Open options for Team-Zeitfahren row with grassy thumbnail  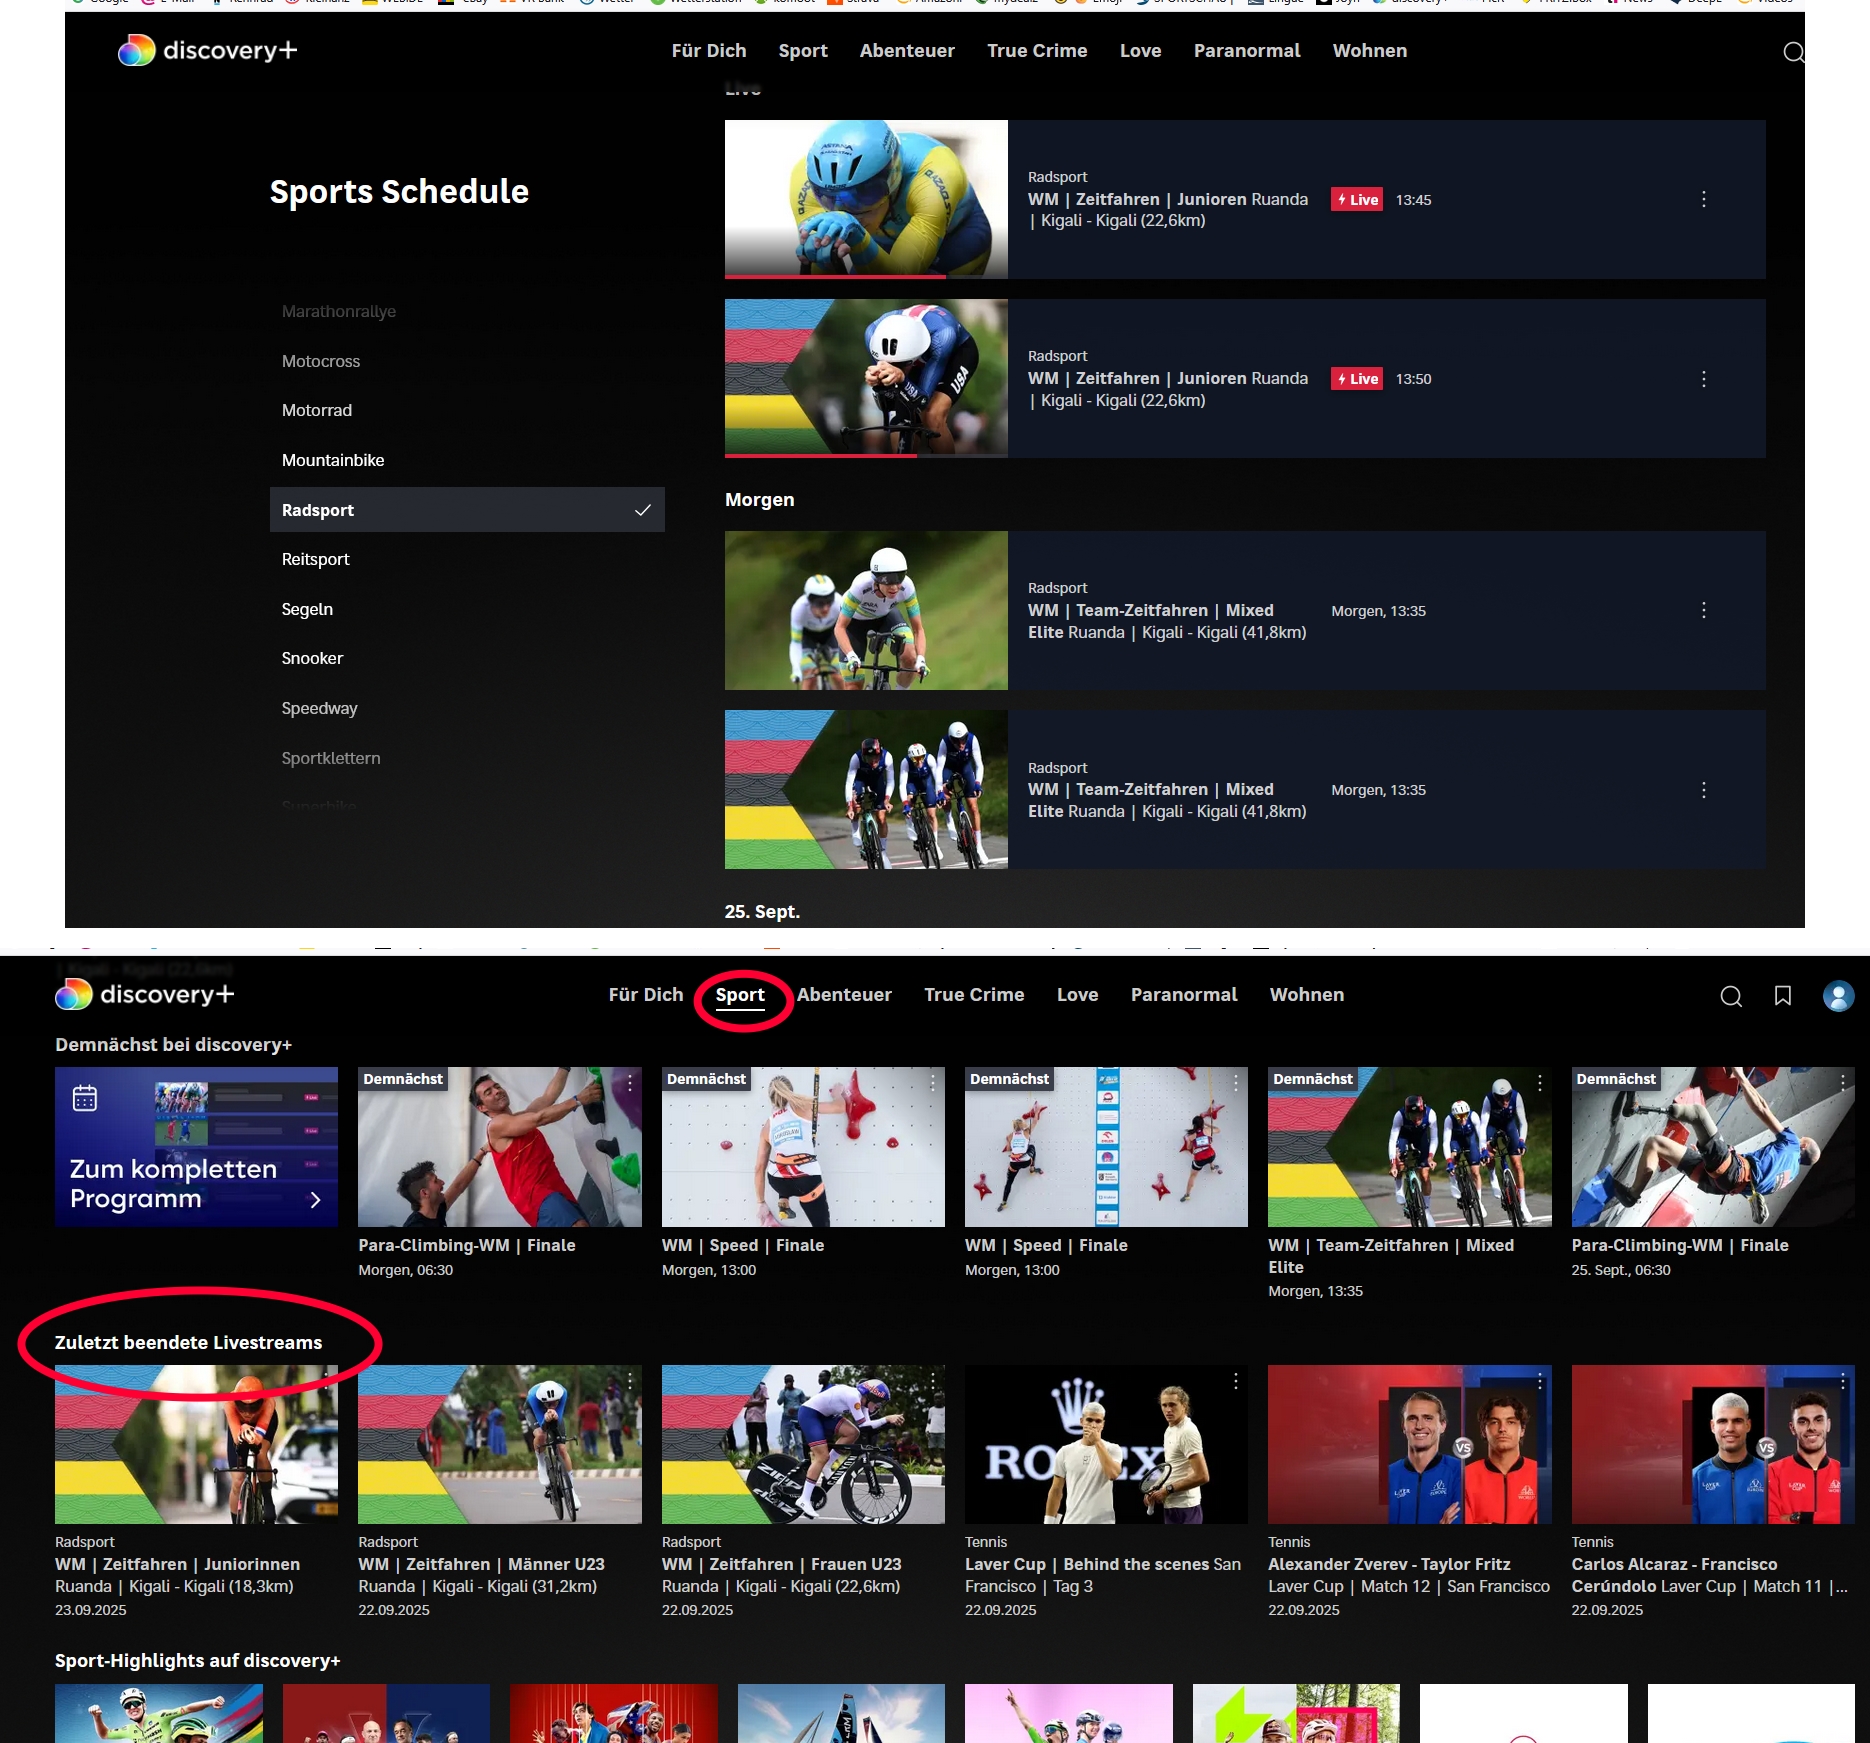click(x=1704, y=610)
